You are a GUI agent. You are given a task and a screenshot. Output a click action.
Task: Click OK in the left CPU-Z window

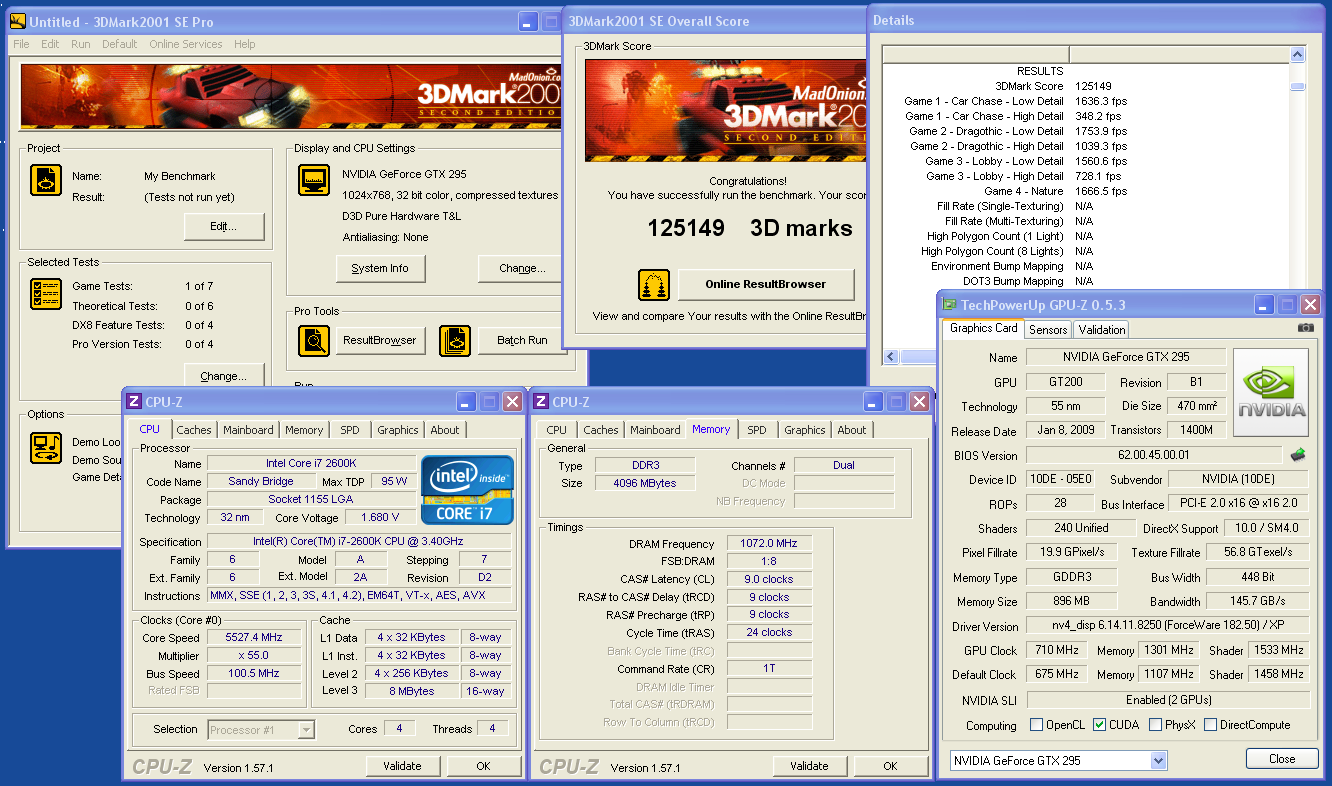[x=483, y=766]
